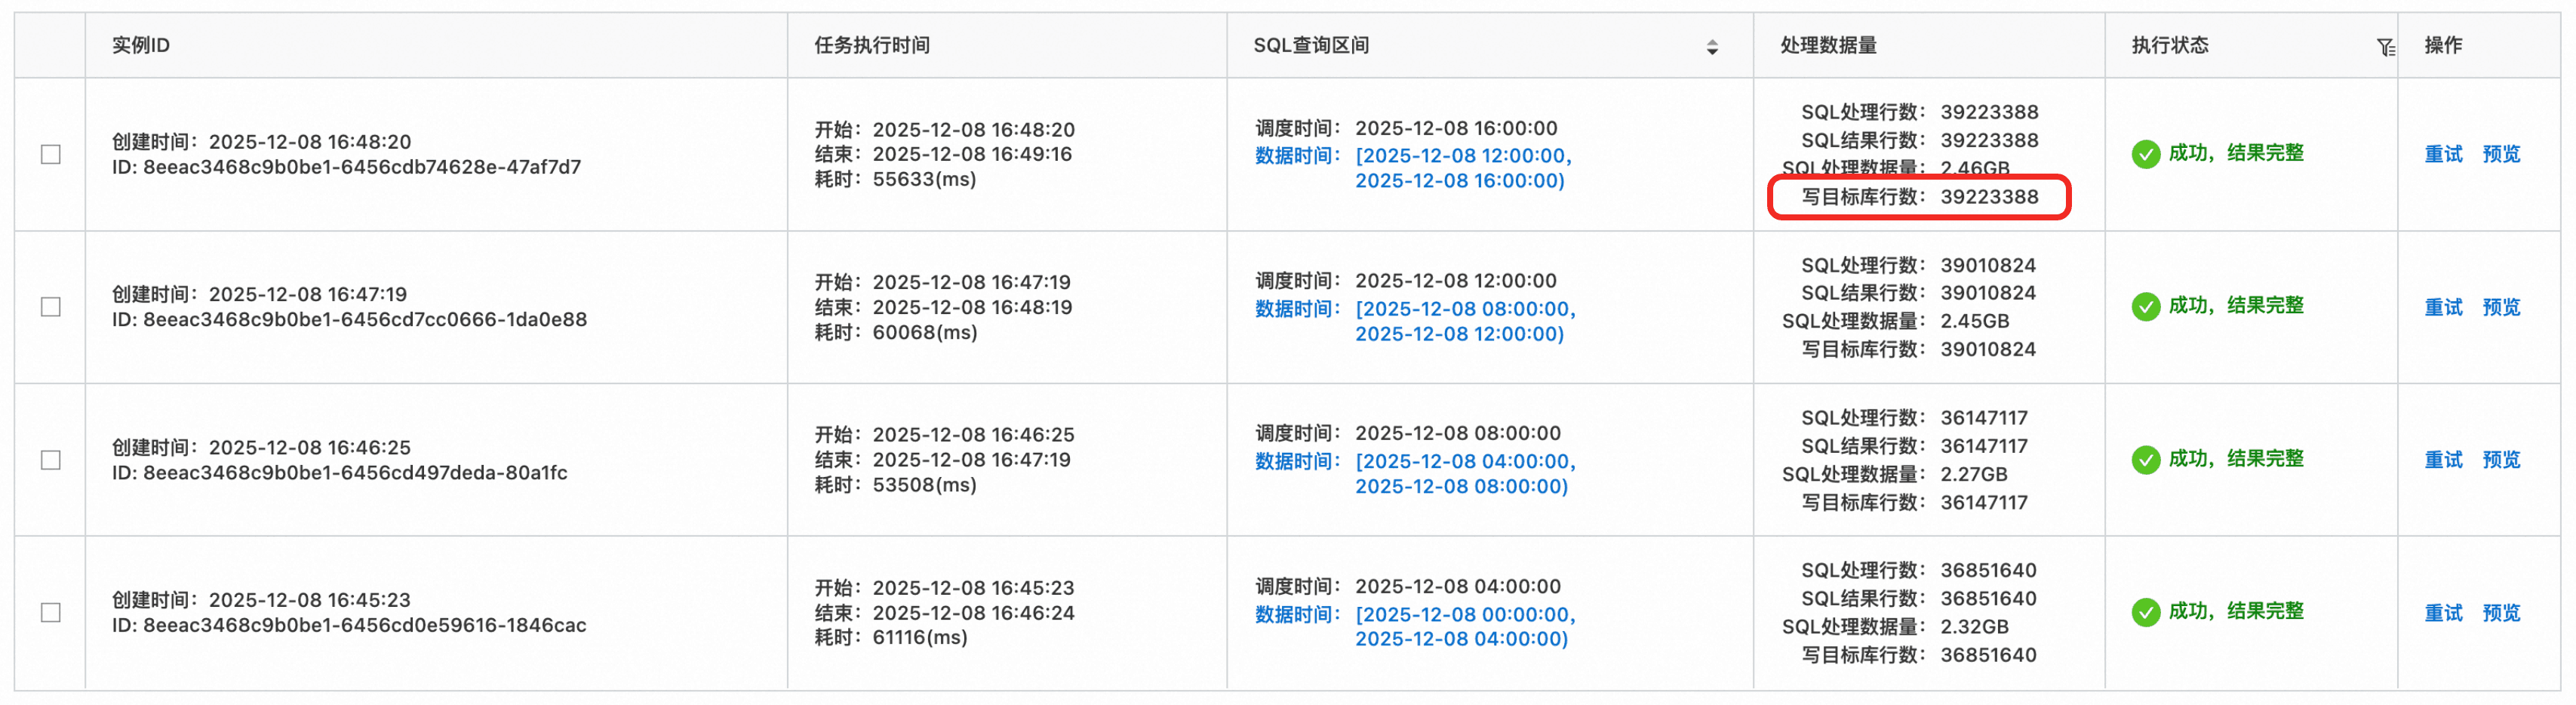Screen dimensions: 2576x705
Task: Click 重试 for the 16:00:00 scheduled instance
Action: tap(2443, 154)
